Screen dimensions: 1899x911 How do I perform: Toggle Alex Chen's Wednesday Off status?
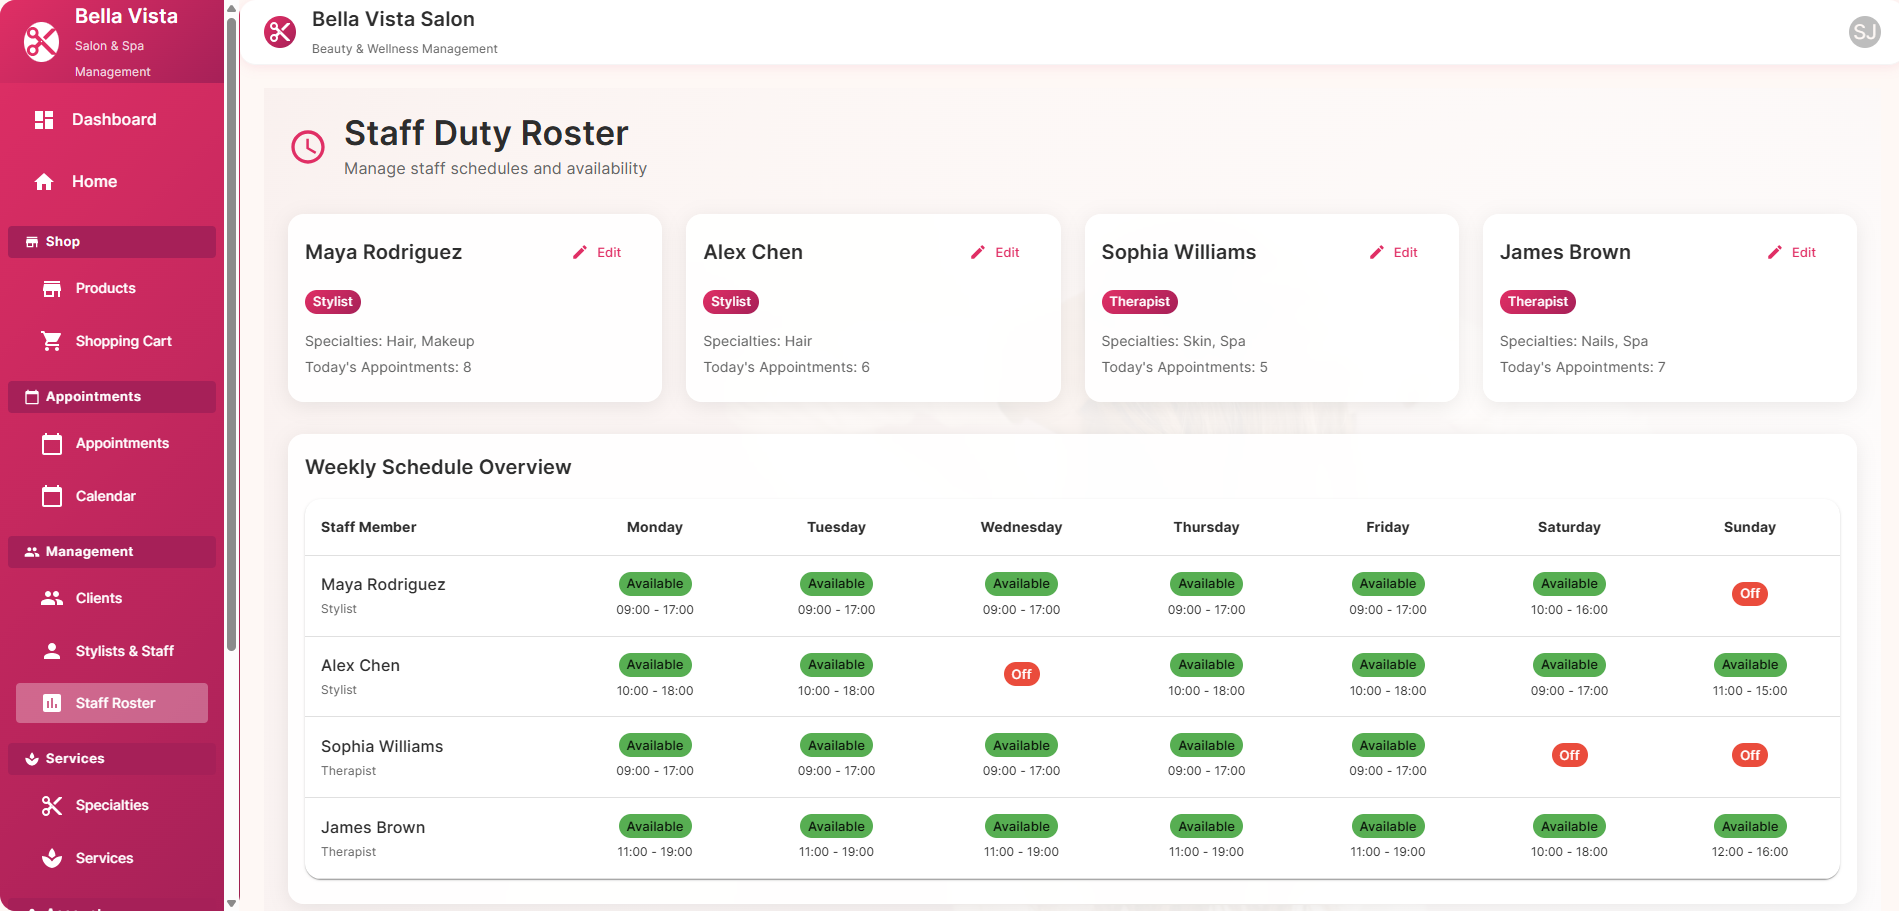coord(1021,674)
